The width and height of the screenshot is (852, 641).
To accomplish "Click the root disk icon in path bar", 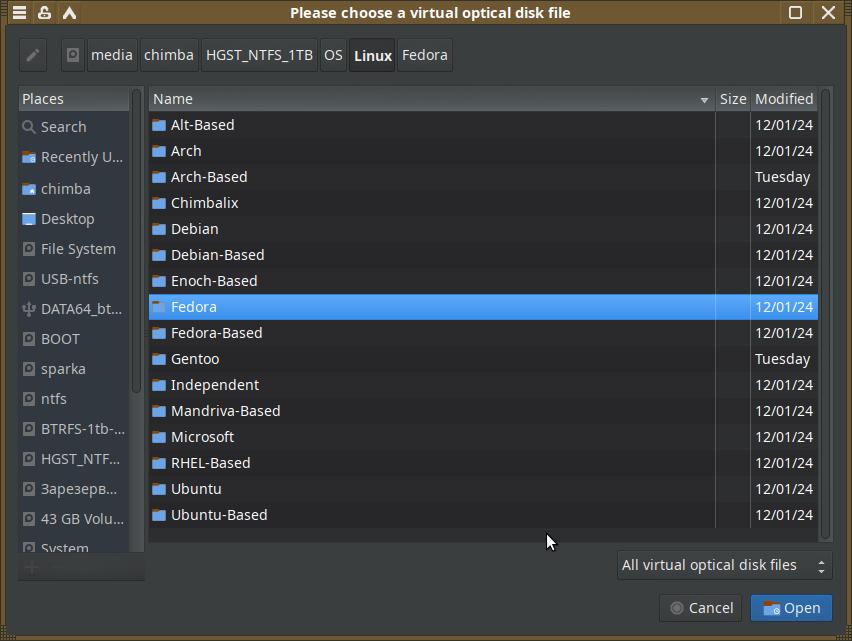I will [73, 55].
